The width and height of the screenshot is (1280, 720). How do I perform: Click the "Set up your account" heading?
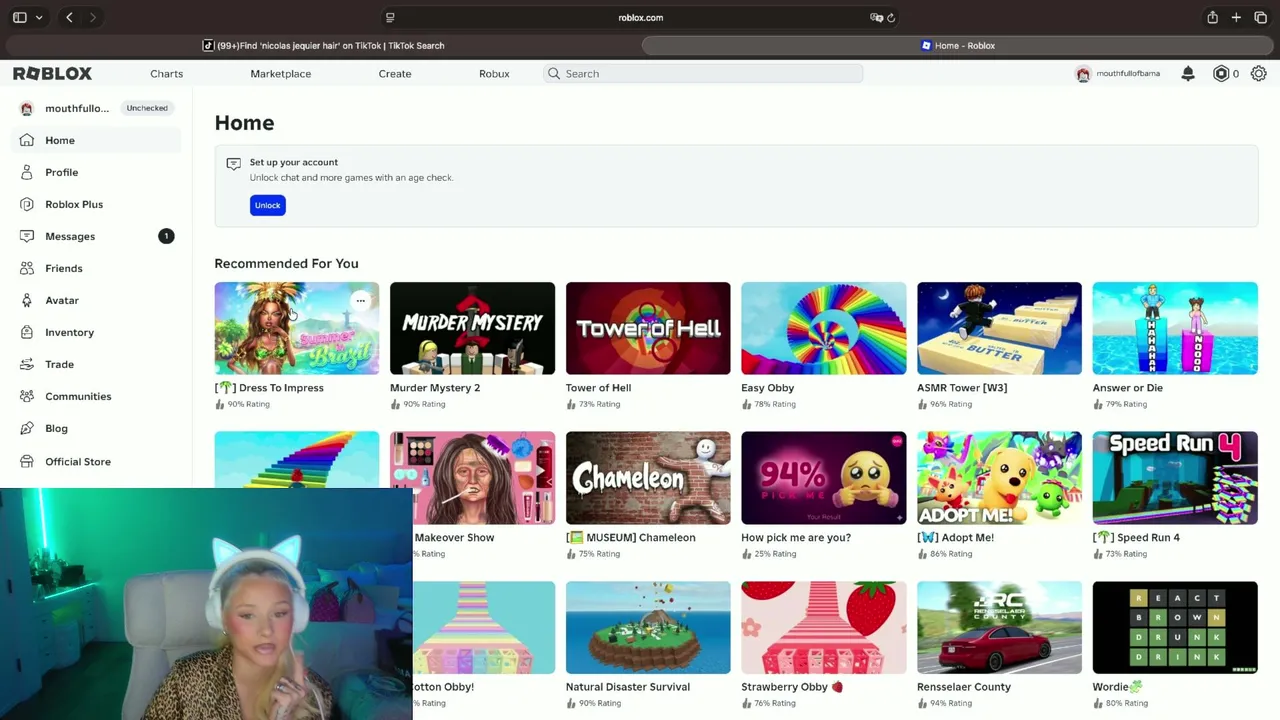pos(294,162)
